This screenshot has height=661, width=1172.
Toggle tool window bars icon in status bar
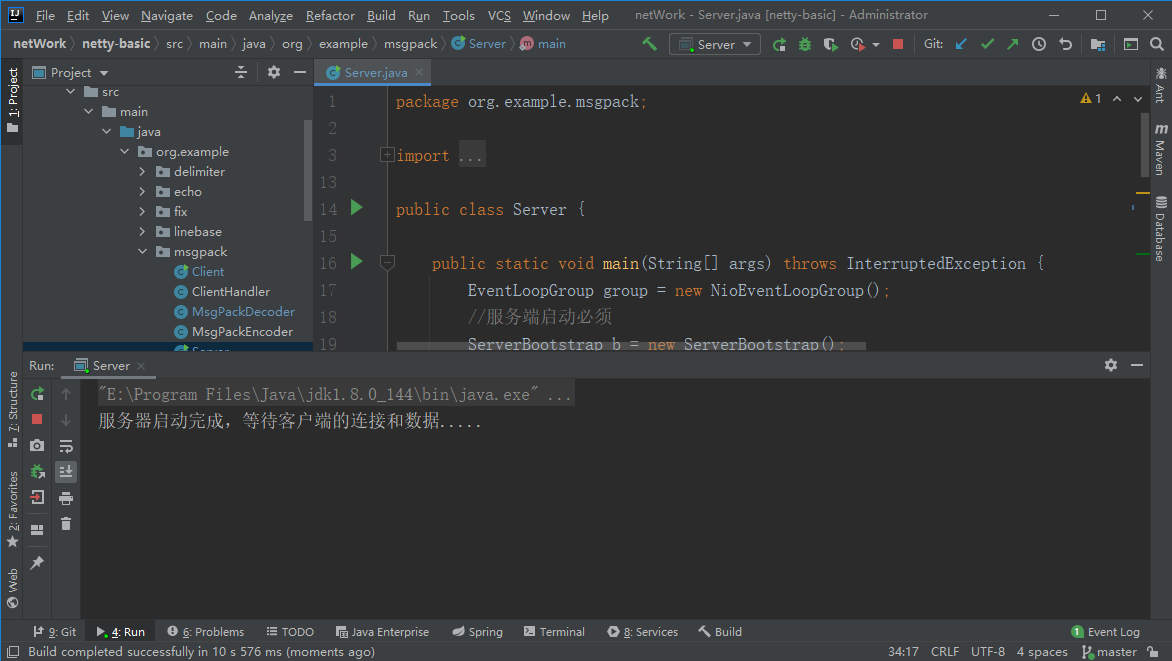pos(13,652)
